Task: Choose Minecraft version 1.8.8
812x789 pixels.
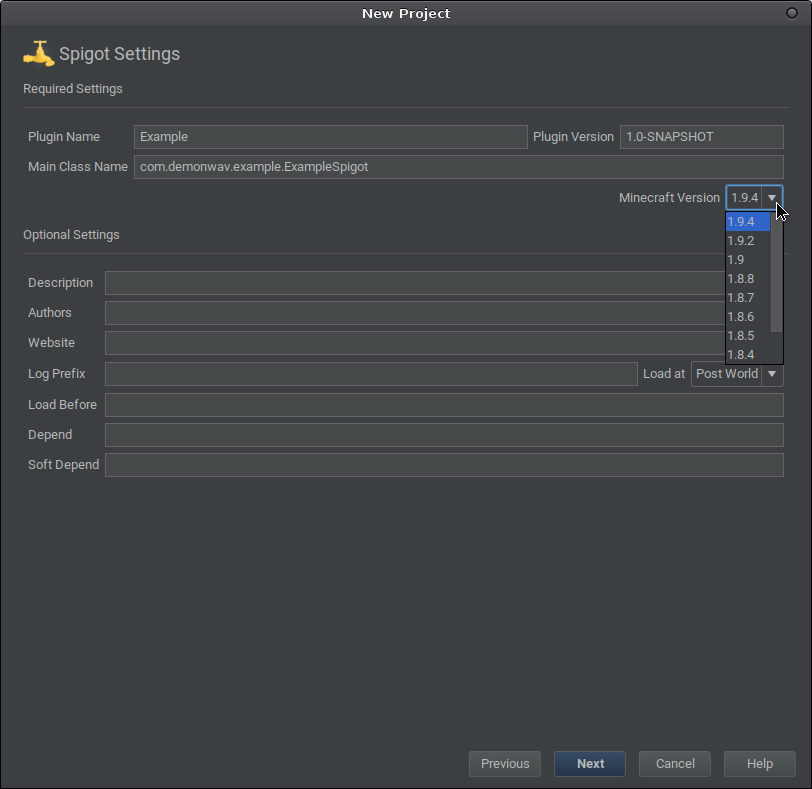Action: 747,279
